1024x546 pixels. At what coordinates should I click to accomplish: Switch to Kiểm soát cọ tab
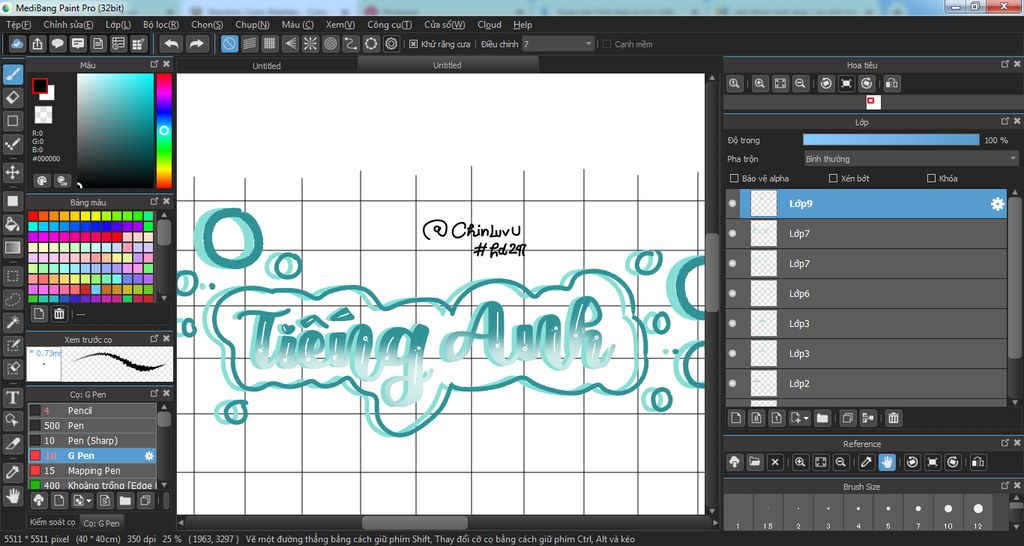52,522
